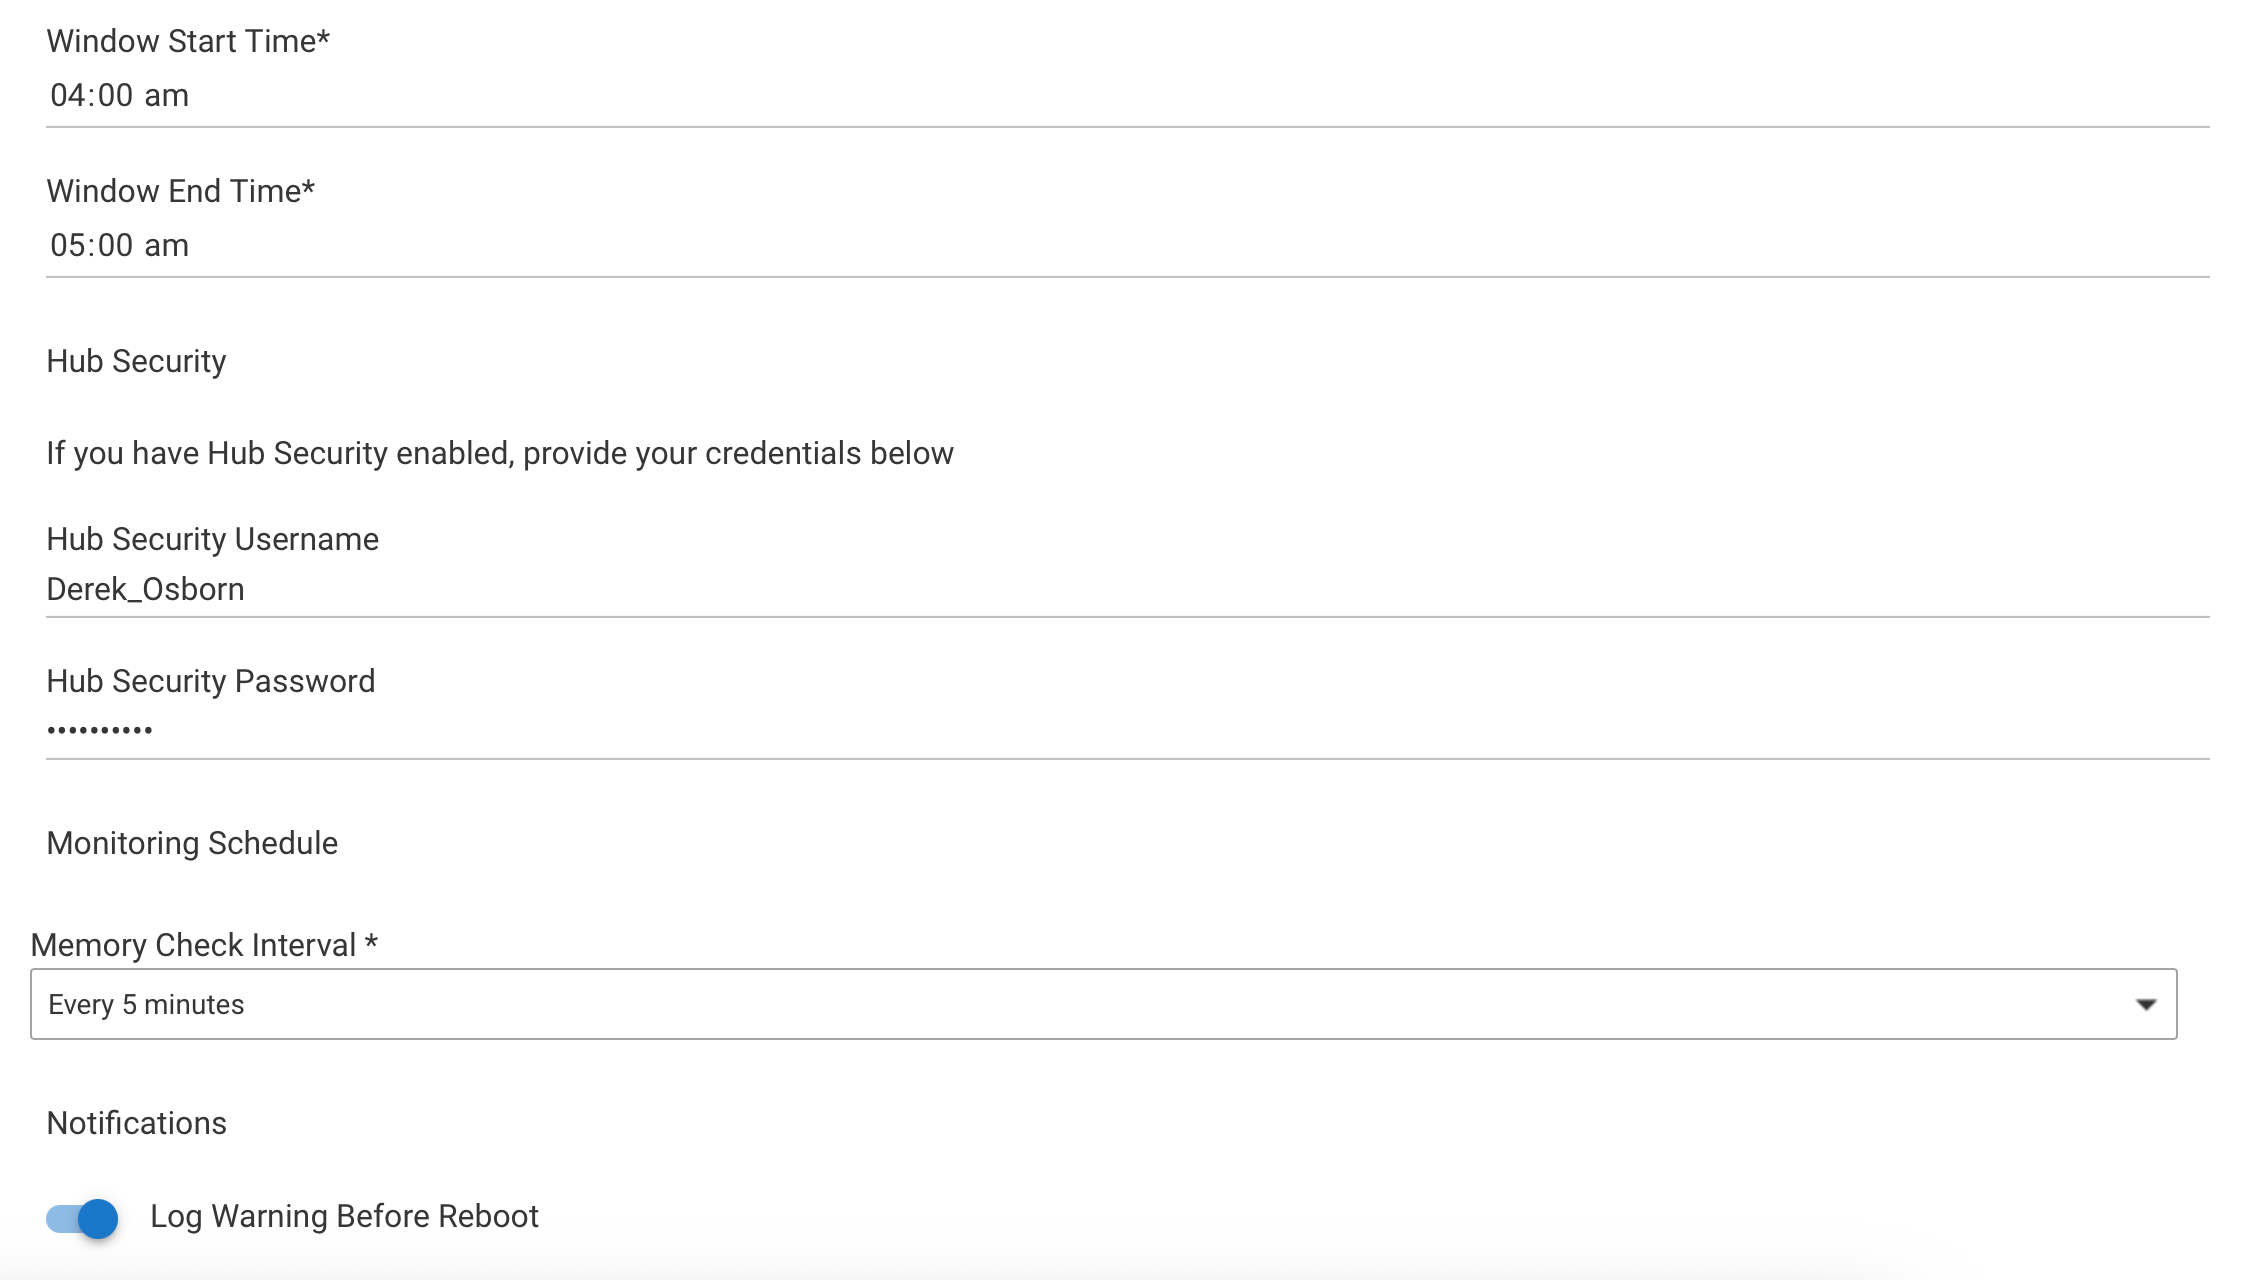The height and width of the screenshot is (1280, 2254).
Task: Click the 'Monitoring Schedule' section heading
Action: tap(192, 843)
